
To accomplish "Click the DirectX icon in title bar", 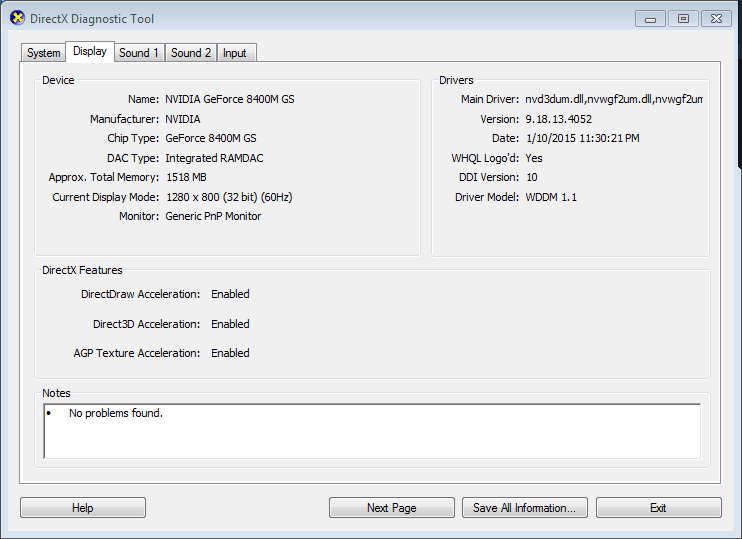I will [17, 19].
